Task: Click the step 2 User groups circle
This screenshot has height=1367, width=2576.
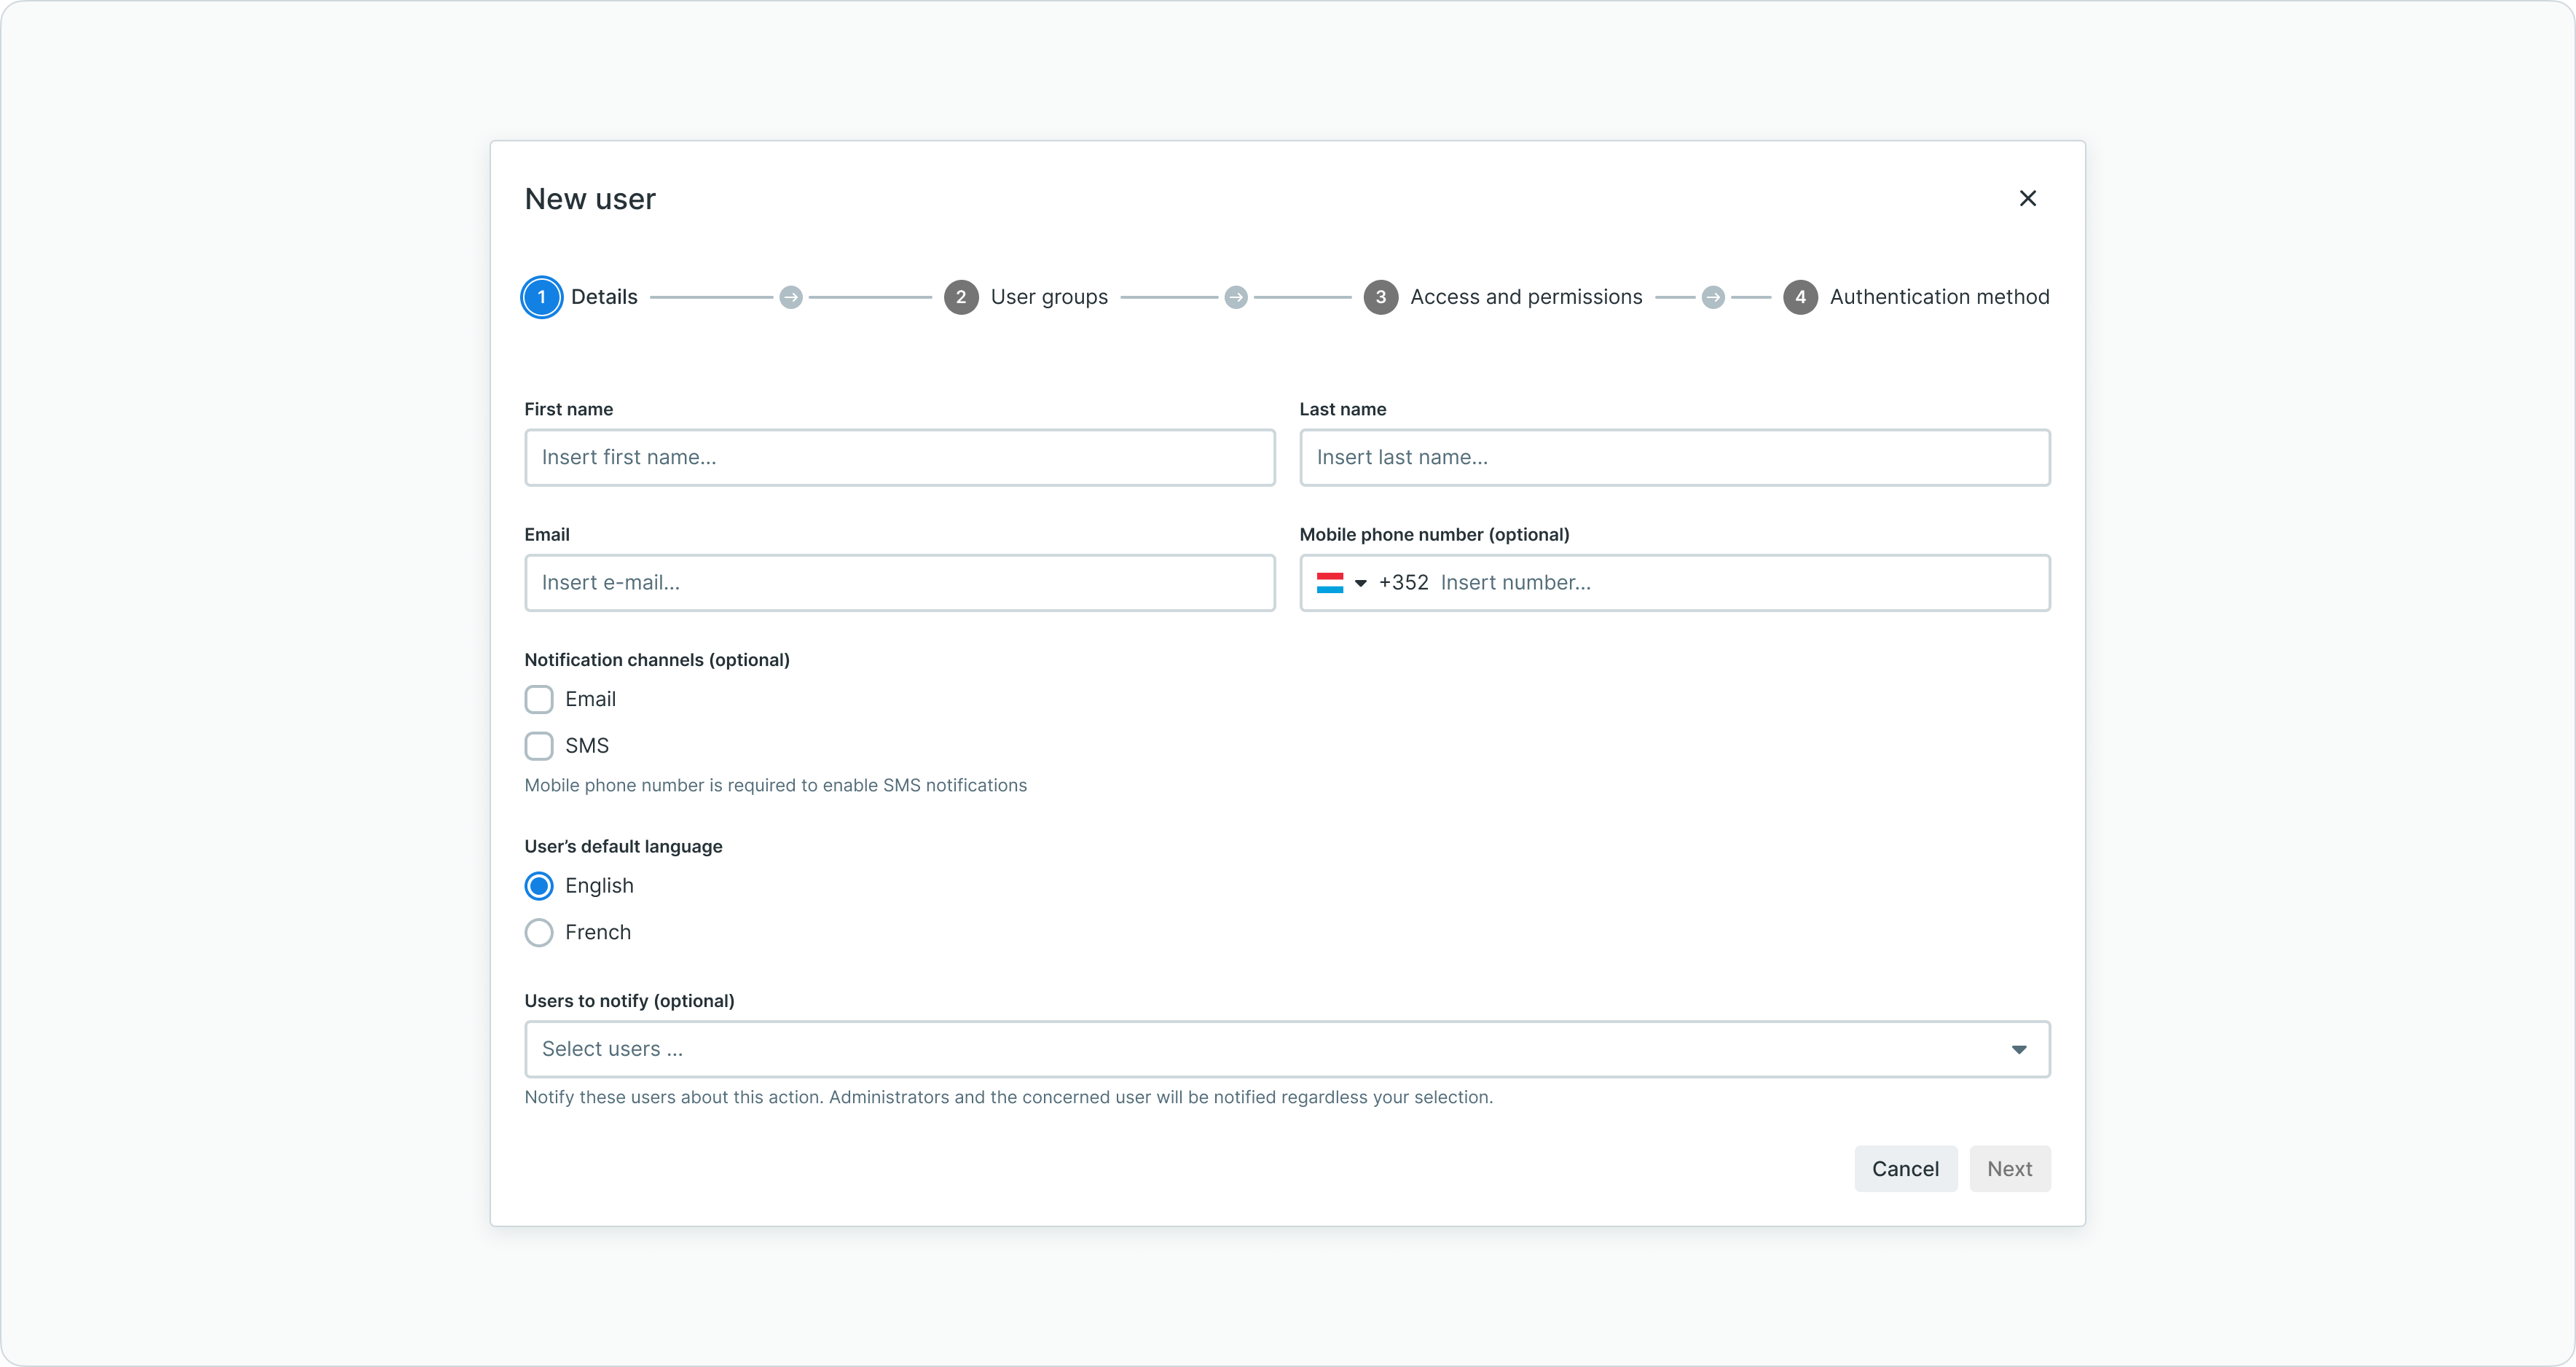Action: coord(961,297)
